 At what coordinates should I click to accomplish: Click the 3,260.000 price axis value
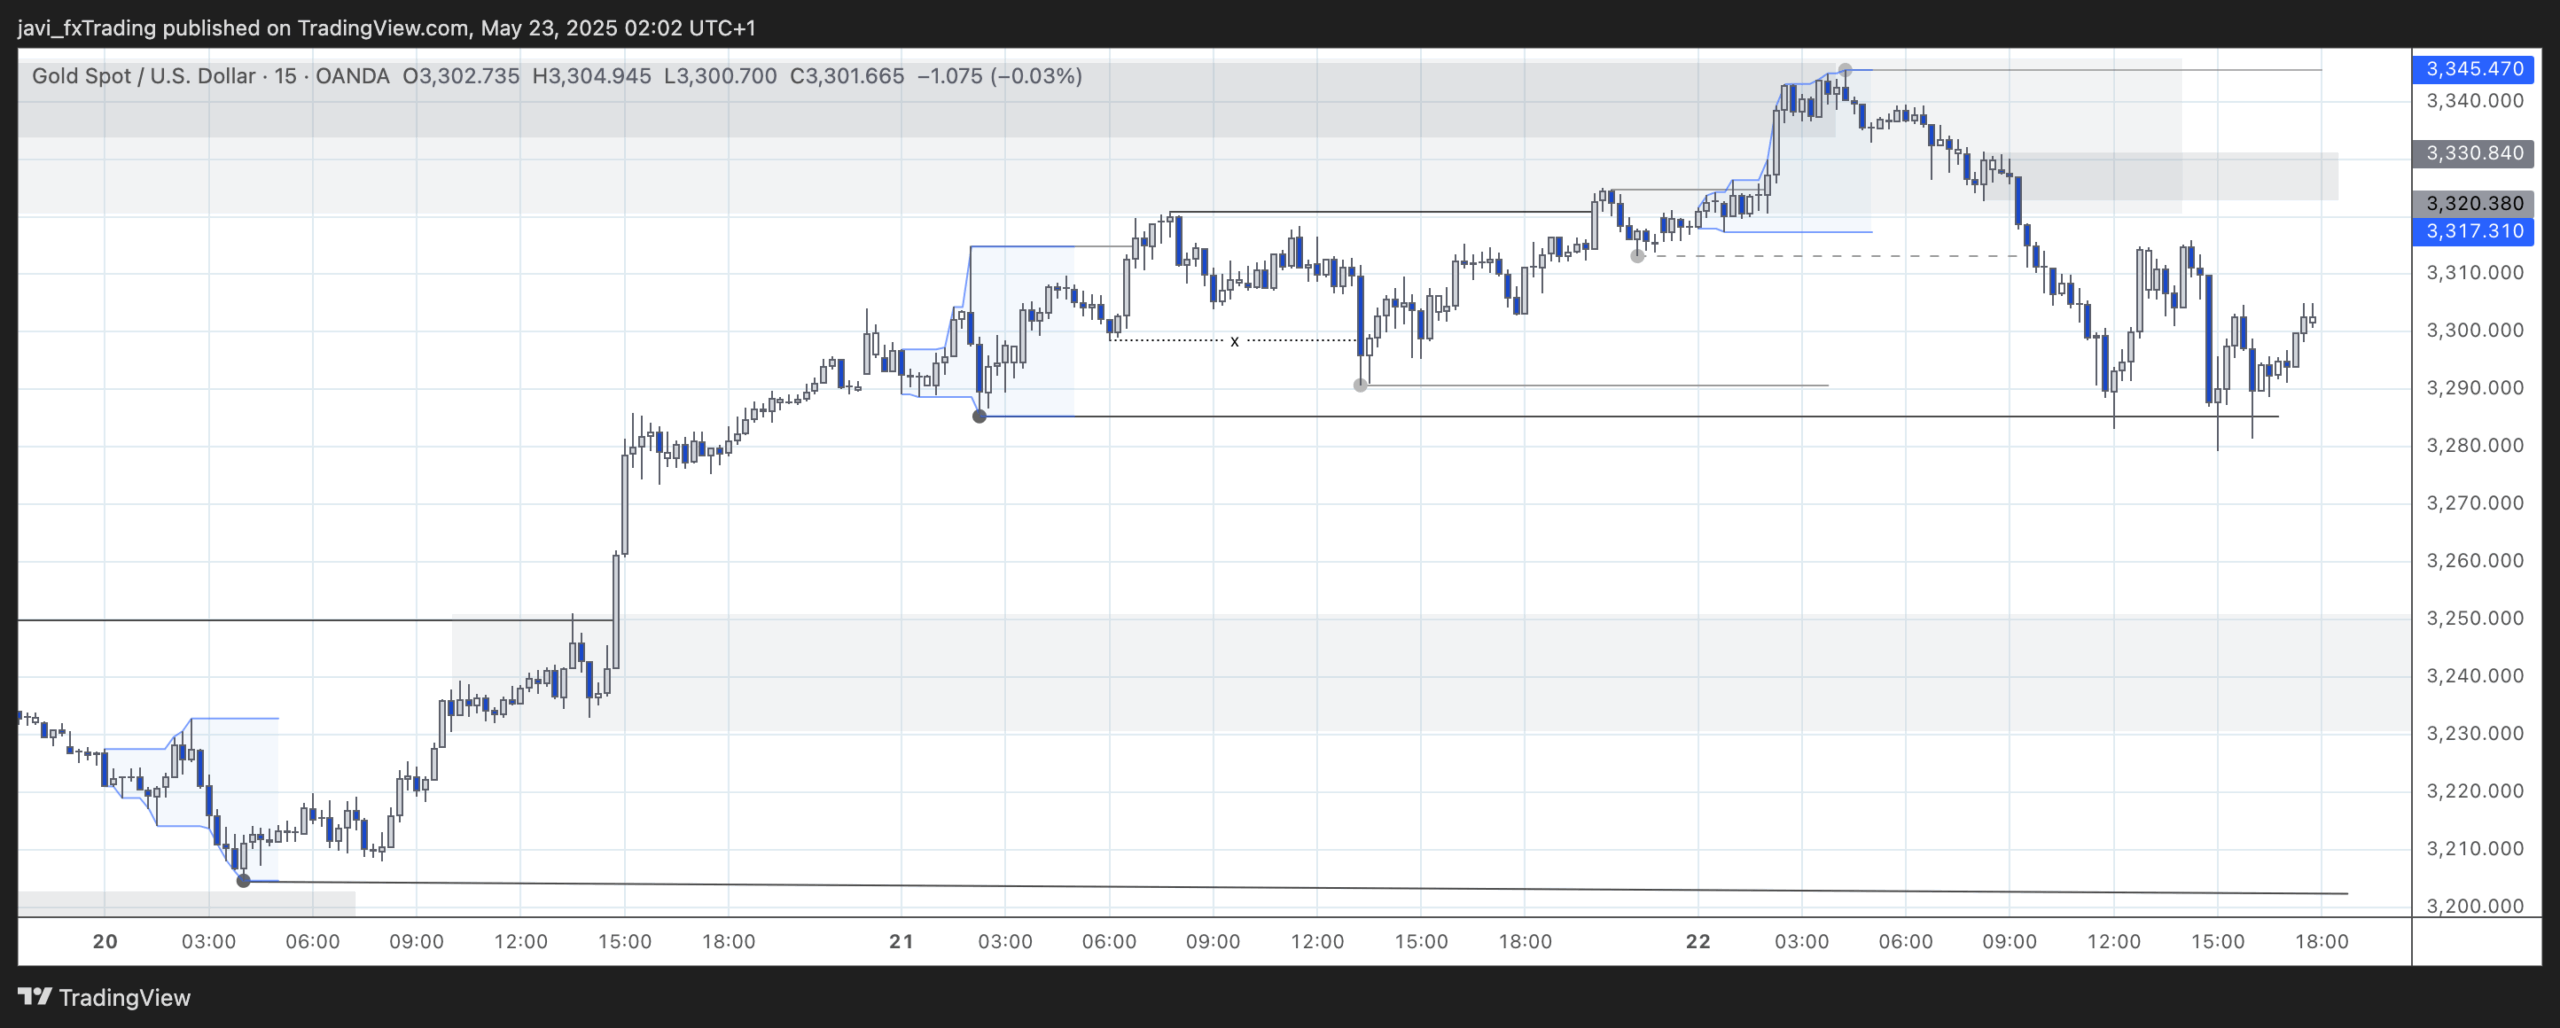[2475, 560]
